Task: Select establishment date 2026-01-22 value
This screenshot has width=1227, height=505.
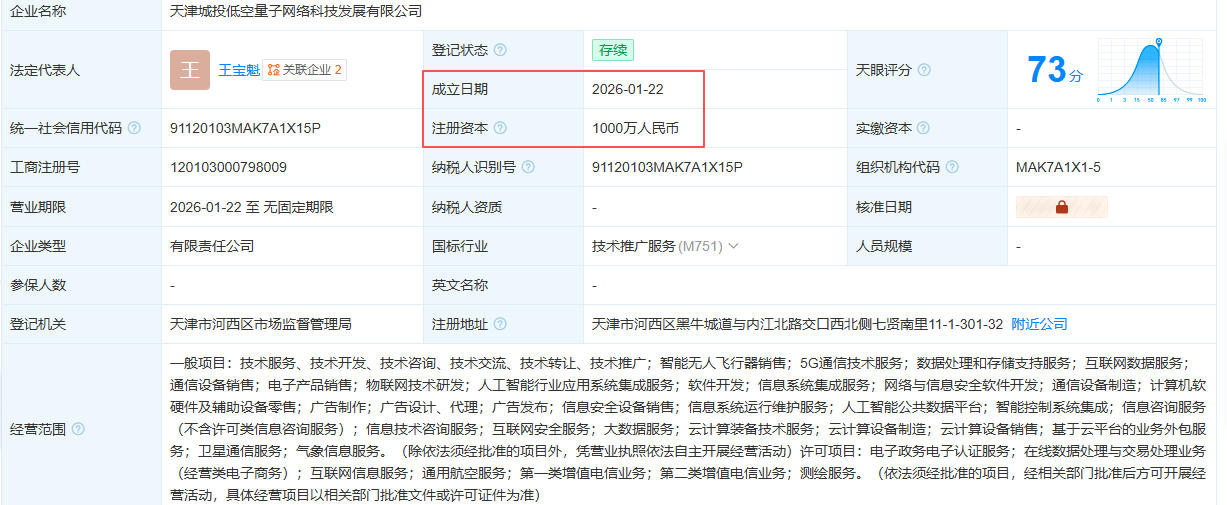Action: pyautogui.click(x=628, y=89)
